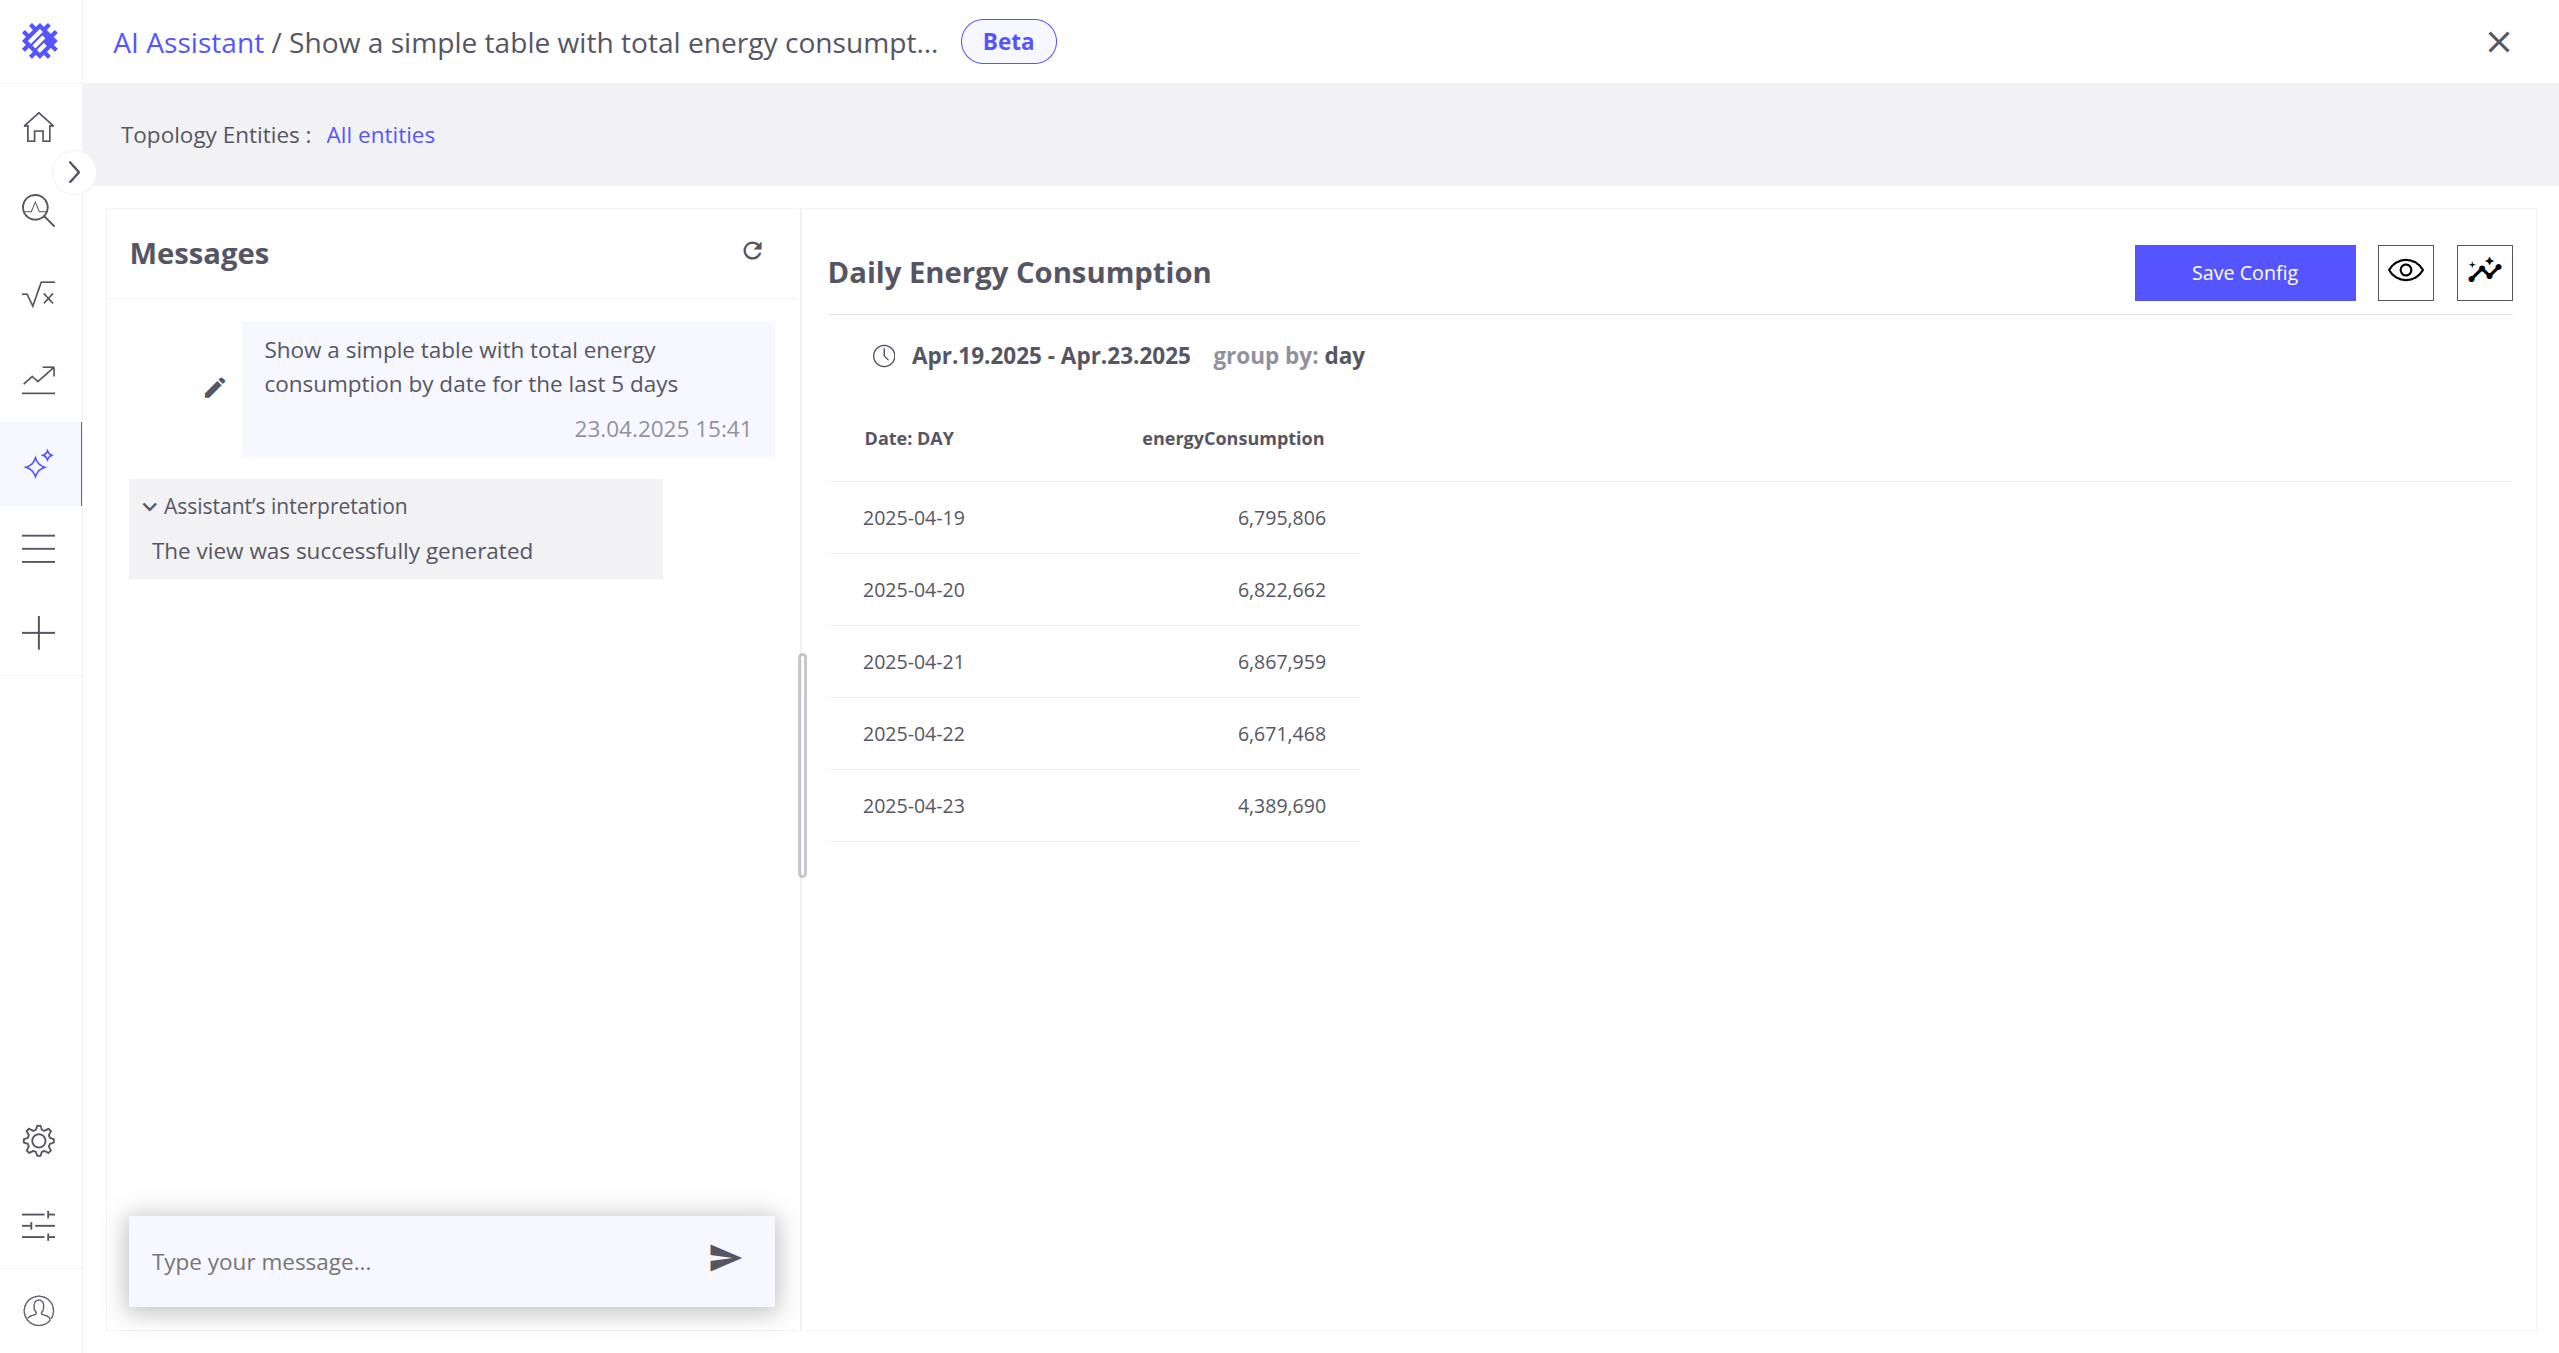Open the settings gear icon
The height and width of the screenshot is (1353, 2559).
point(39,1141)
